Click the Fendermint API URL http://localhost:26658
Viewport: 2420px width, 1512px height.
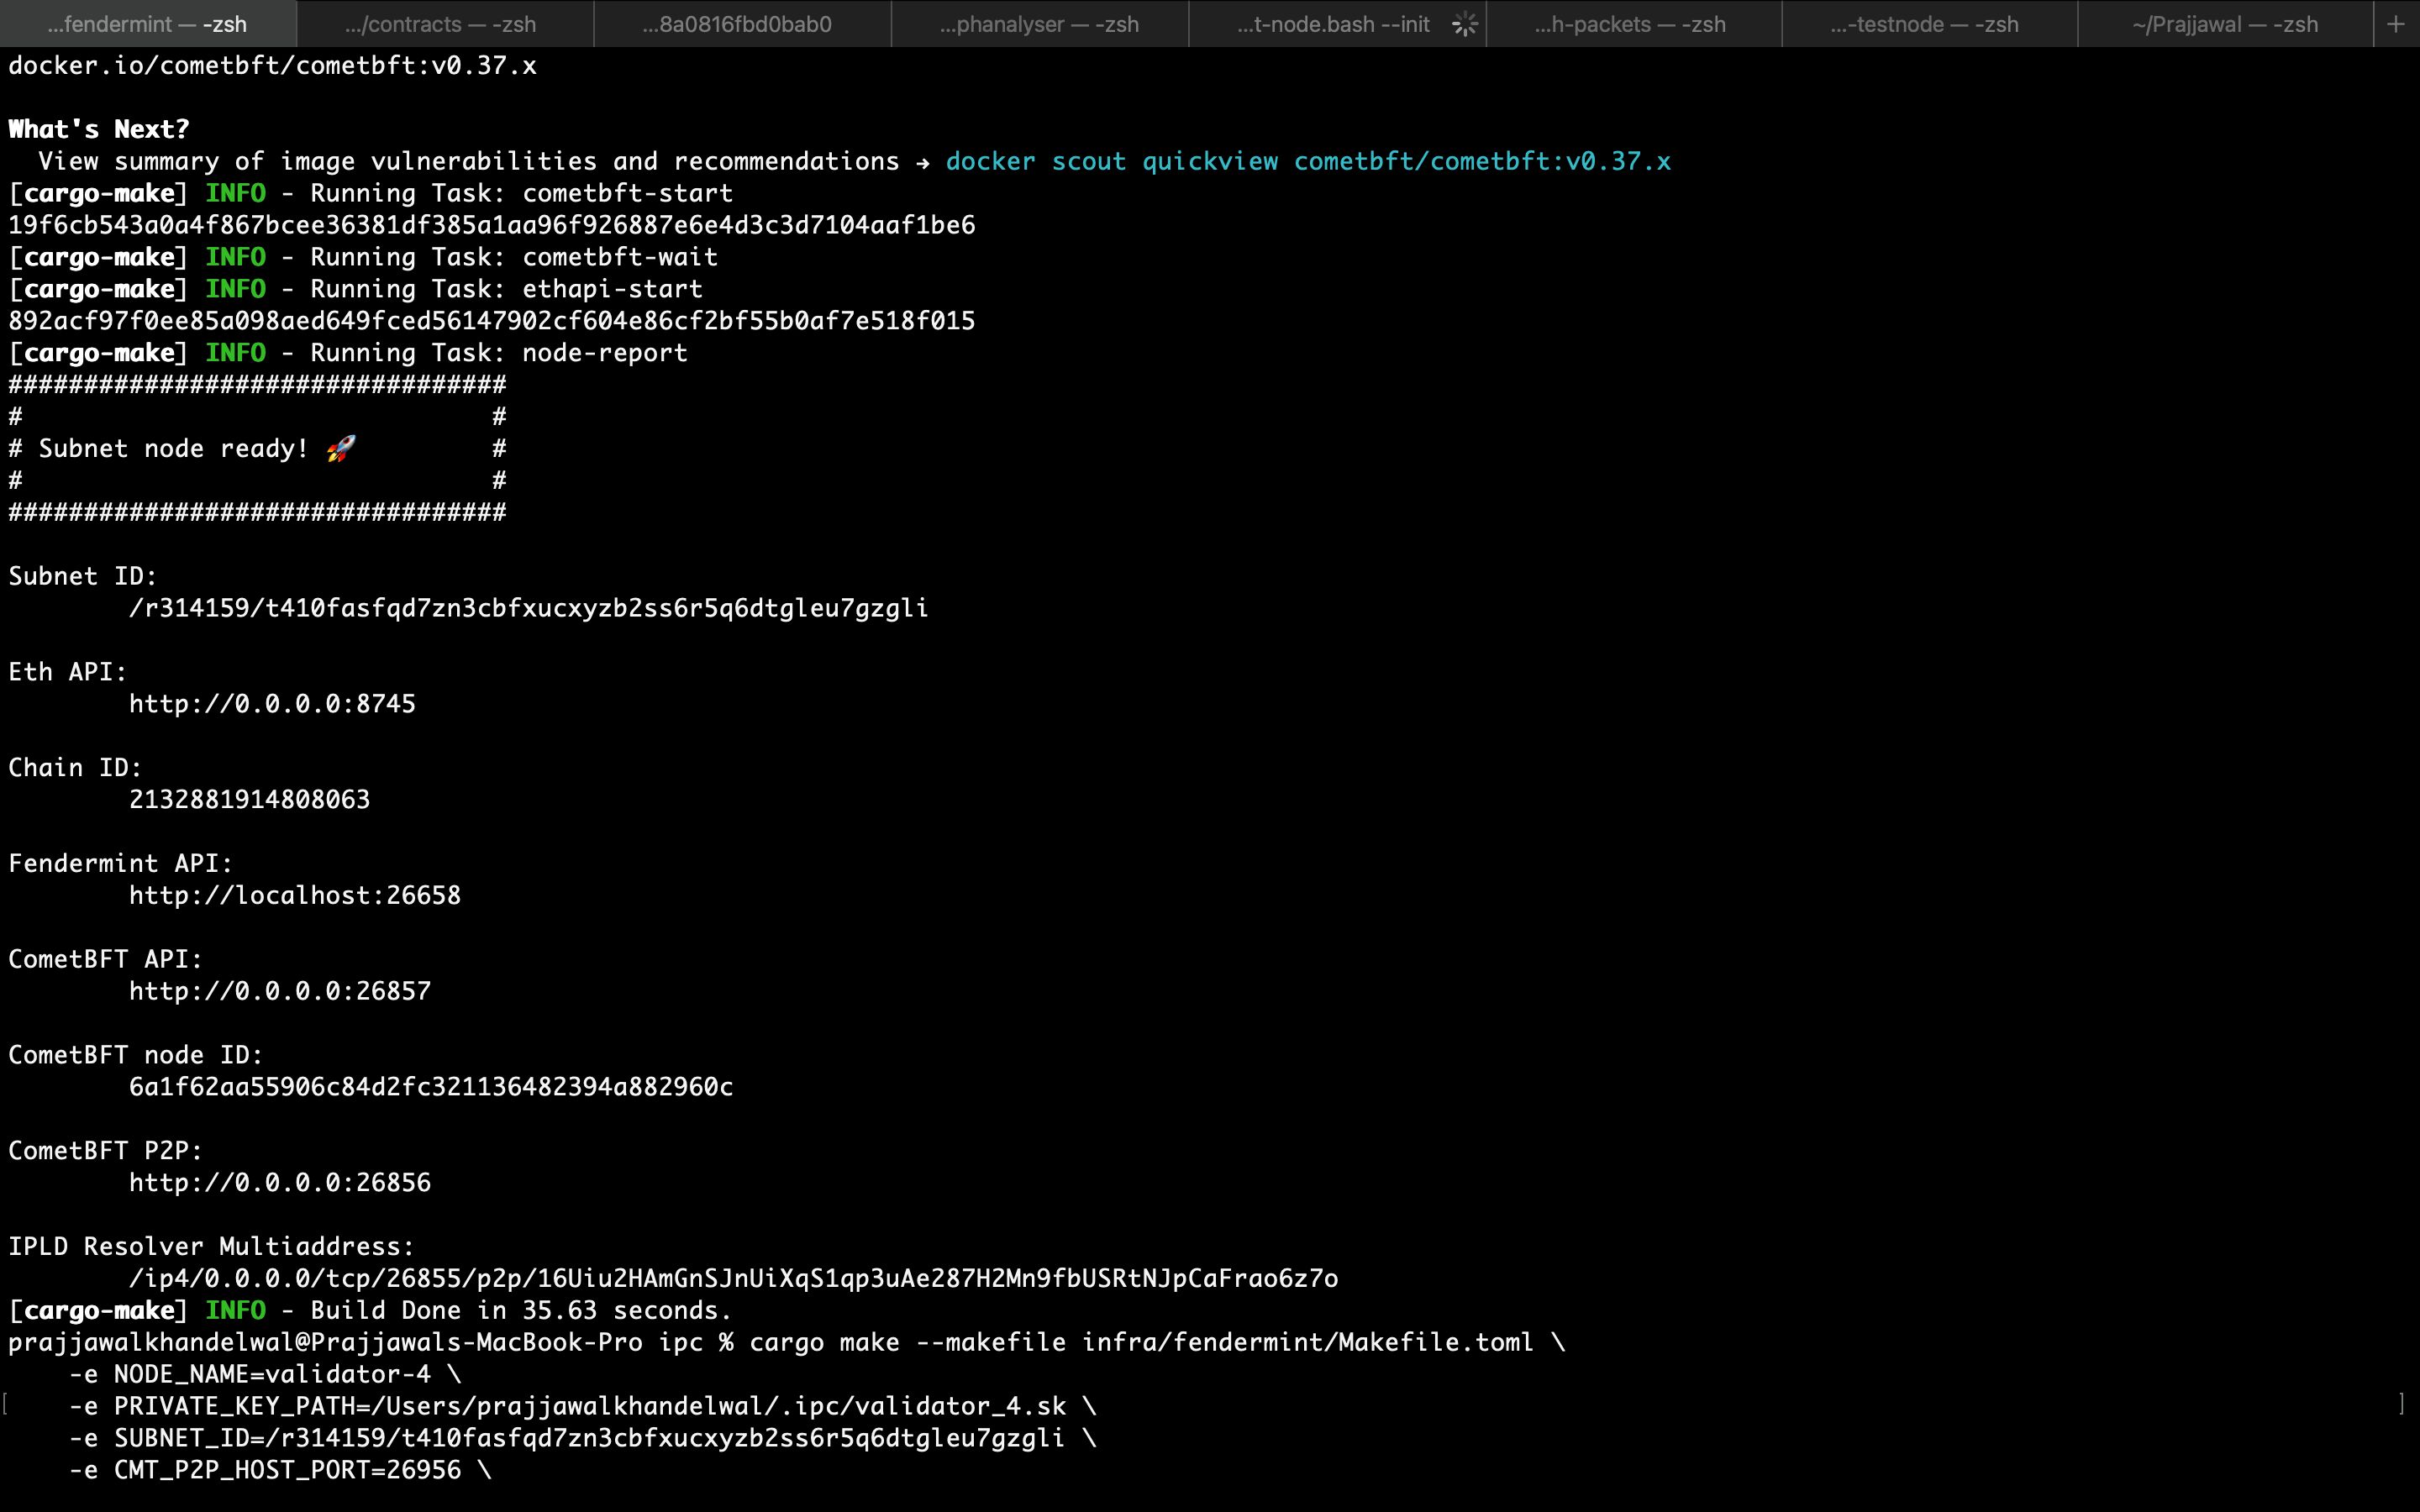point(295,895)
